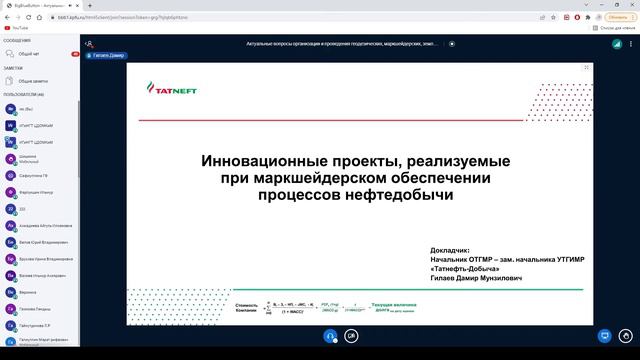Select user Белов Юрий in the list
The width and height of the screenshot is (640, 360).
[x=40, y=242]
